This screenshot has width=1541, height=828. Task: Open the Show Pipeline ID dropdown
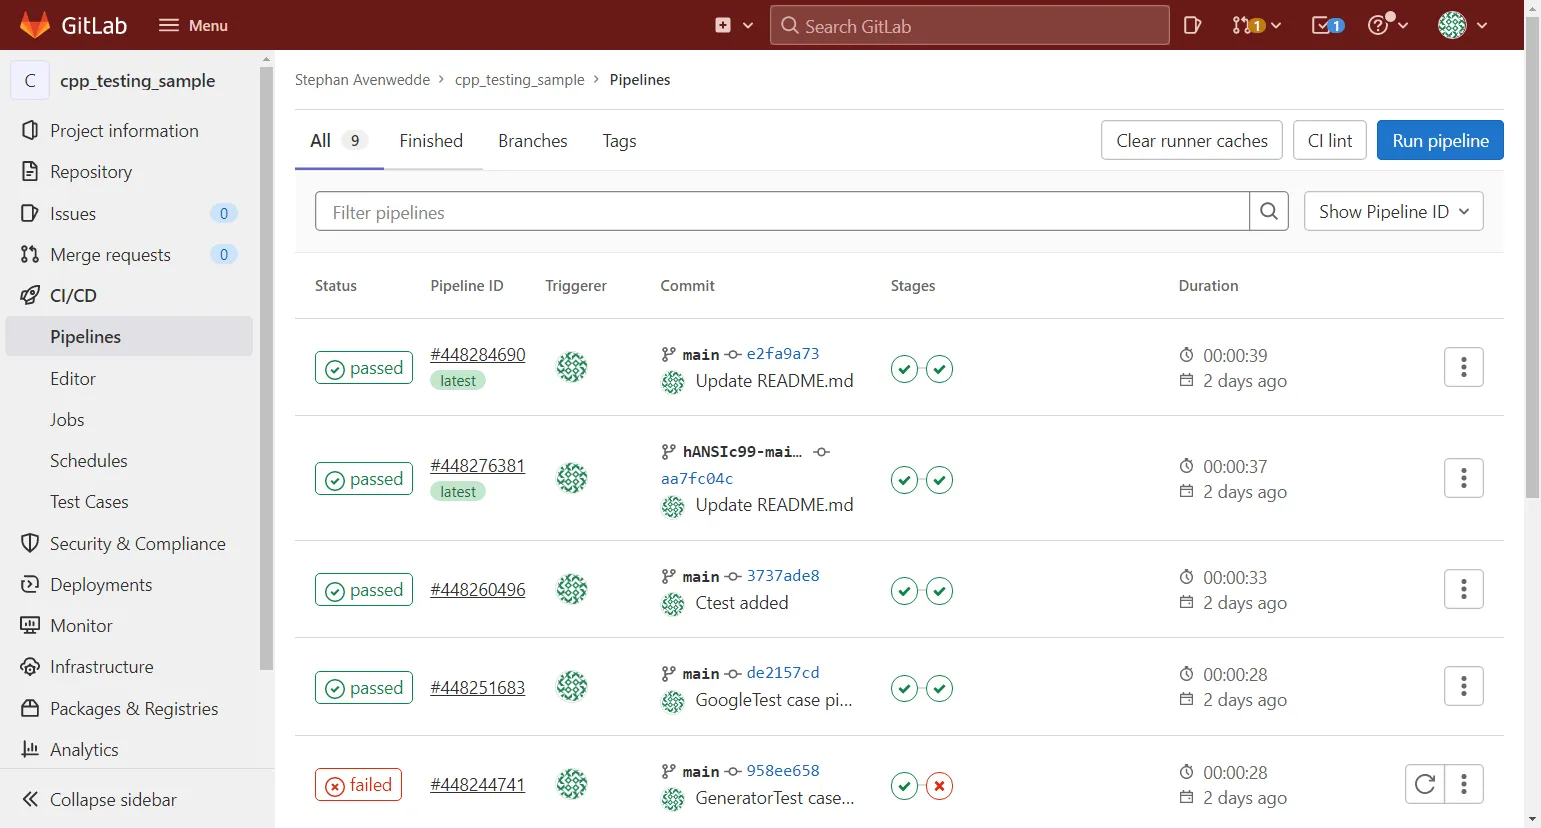point(1393,211)
